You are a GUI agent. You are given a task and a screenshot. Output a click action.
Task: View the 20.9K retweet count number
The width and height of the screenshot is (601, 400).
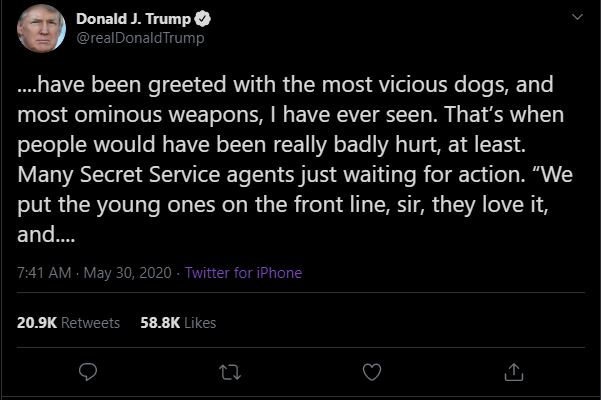click(38, 322)
